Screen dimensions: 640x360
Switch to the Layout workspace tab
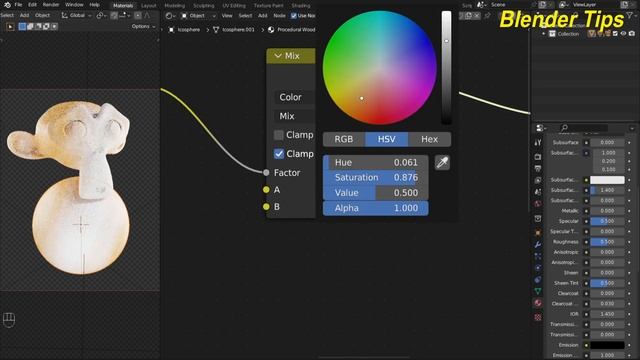[x=149, y=6]
